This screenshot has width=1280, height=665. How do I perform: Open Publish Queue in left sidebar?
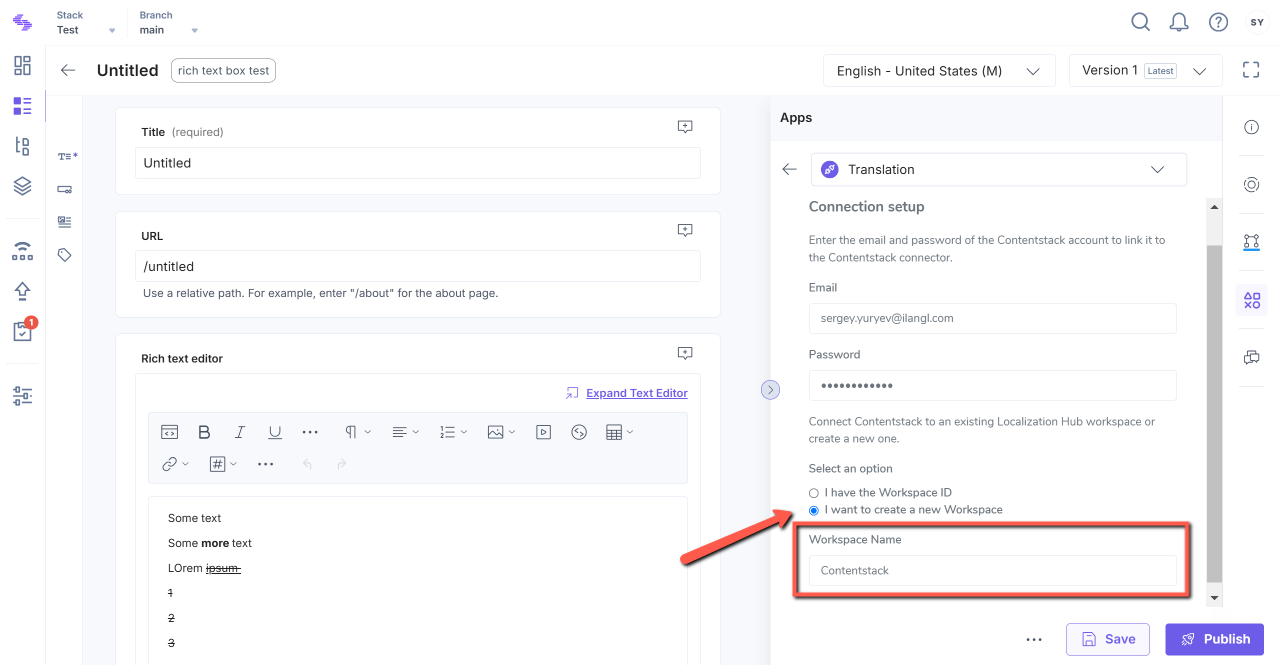tap(22, 251)
